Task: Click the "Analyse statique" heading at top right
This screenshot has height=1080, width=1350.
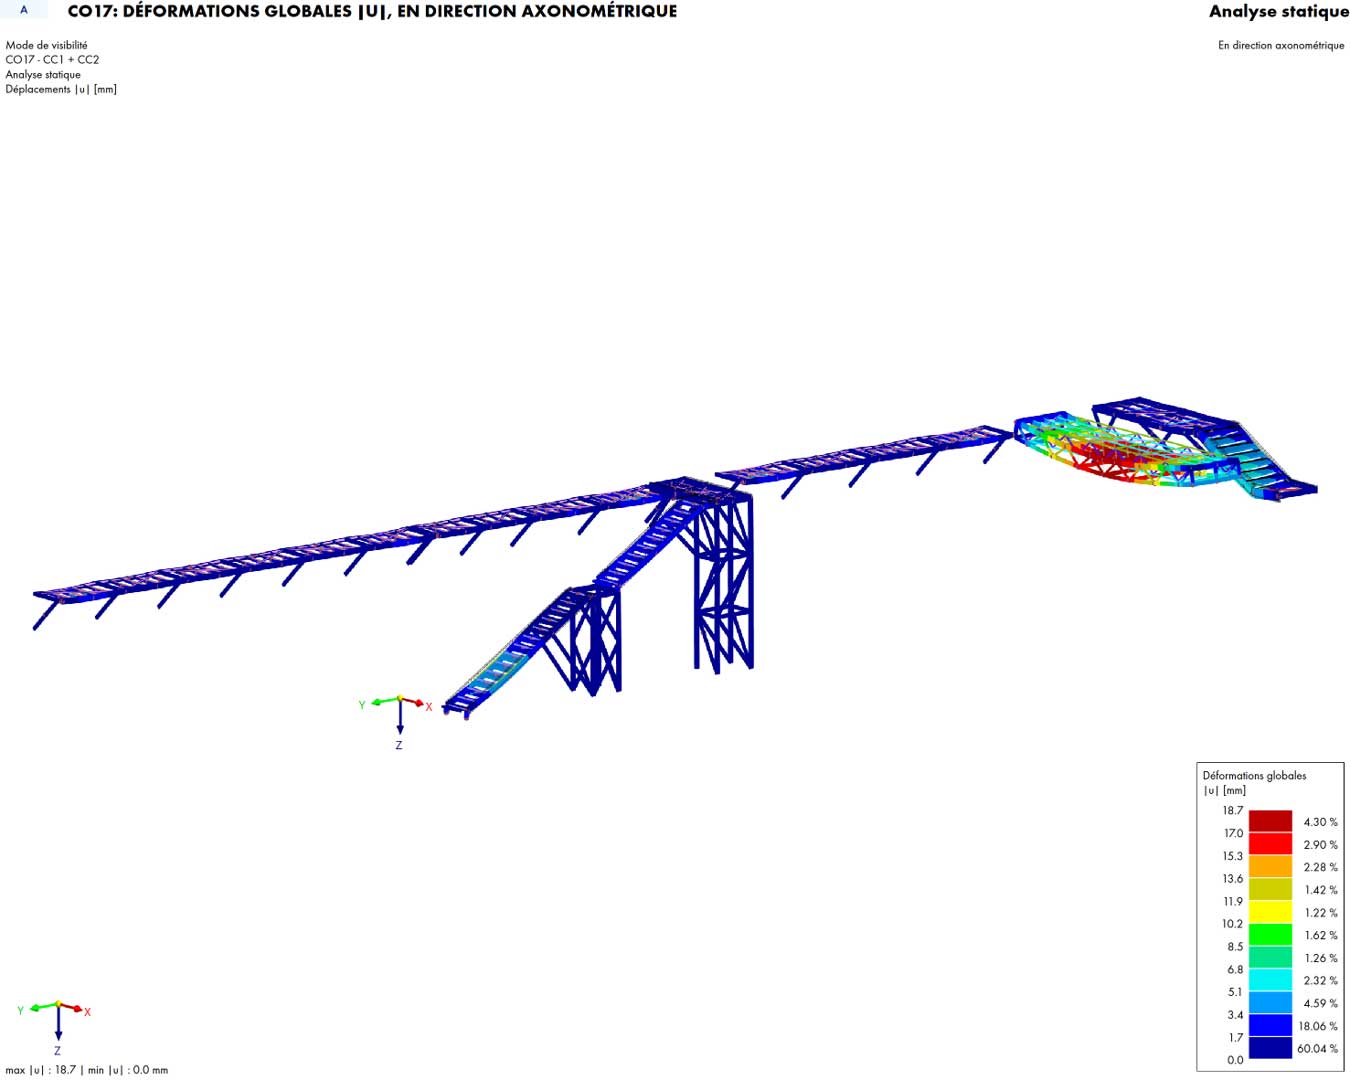Action: click(x=1278, y=12)
